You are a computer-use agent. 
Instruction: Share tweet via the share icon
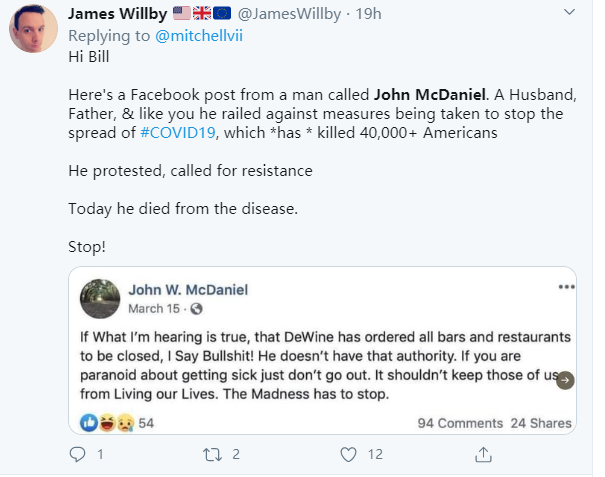click(483, 454)
